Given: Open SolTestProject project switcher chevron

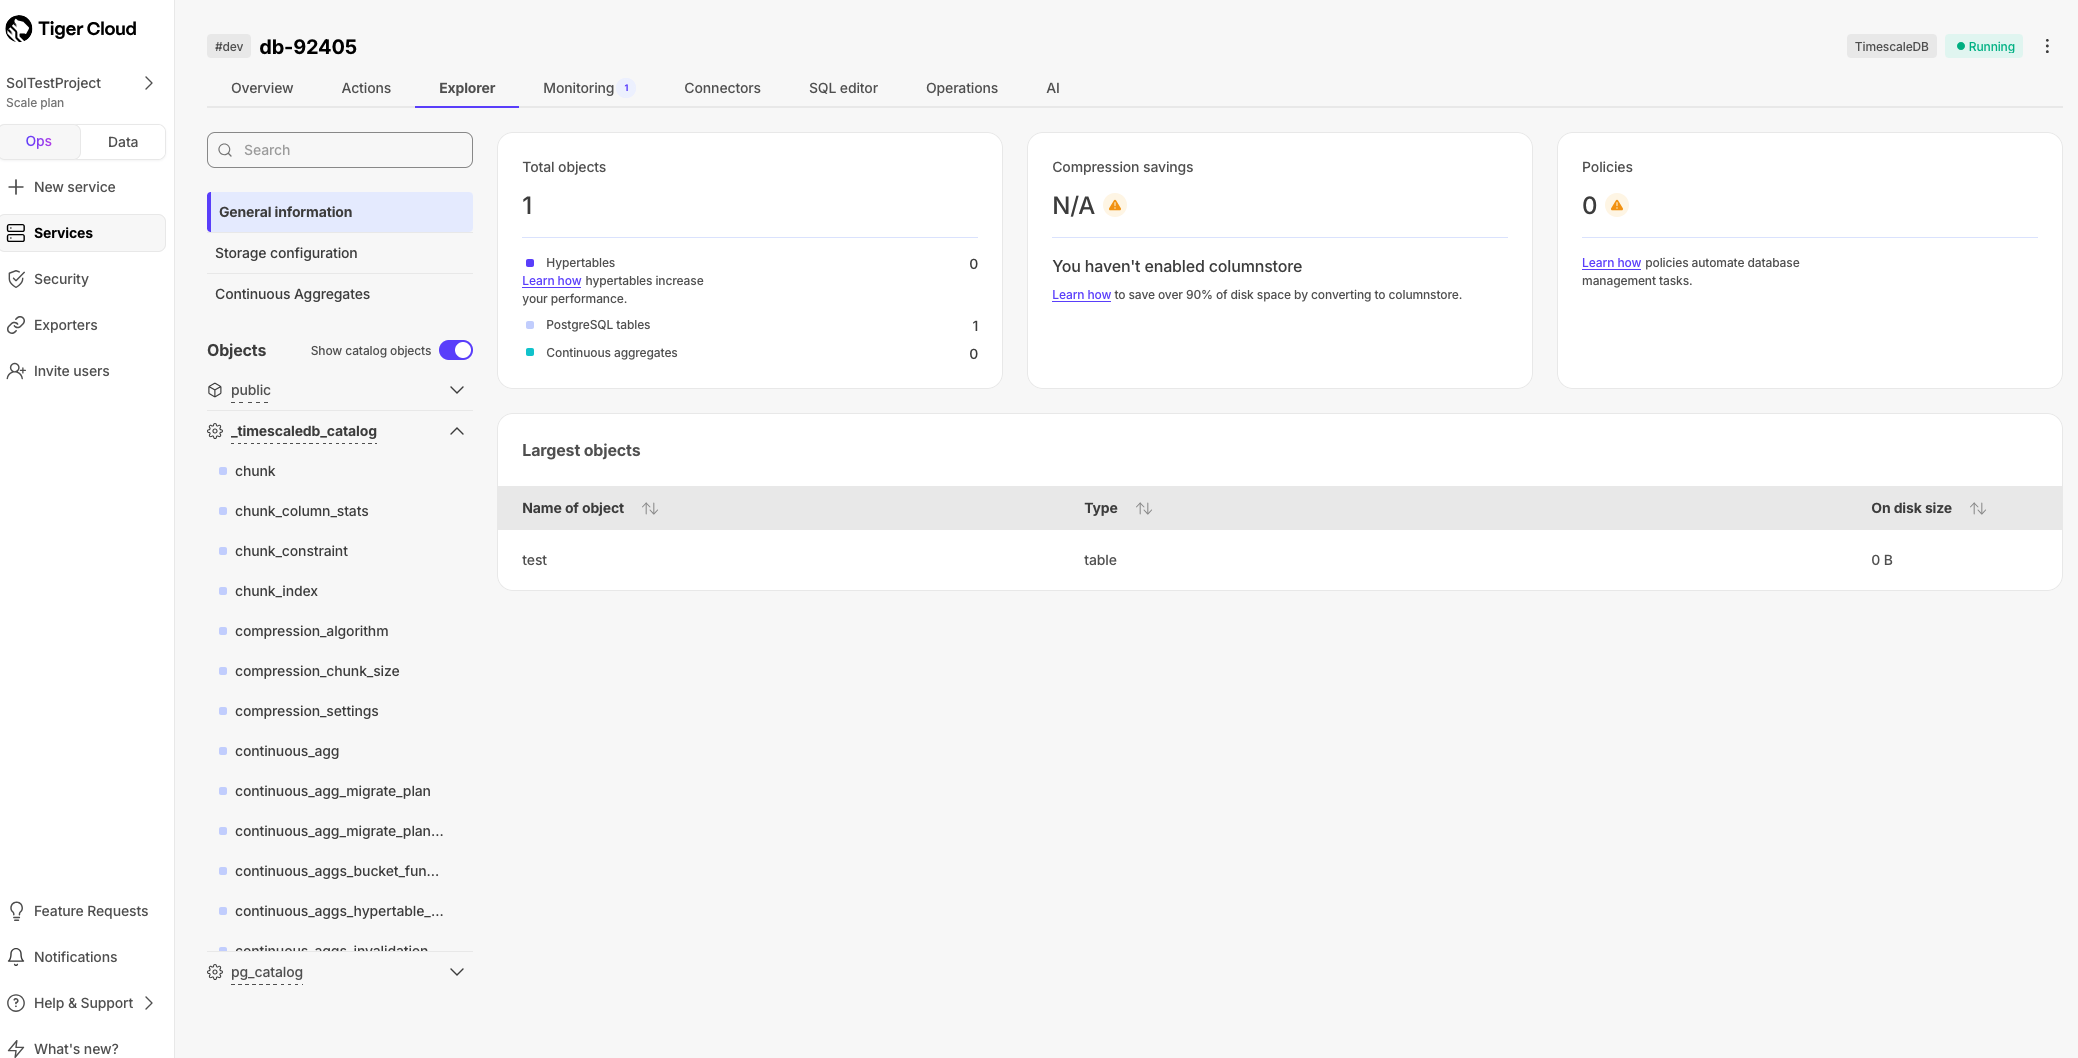Looking at the screenshot, I should coord(149,83).
